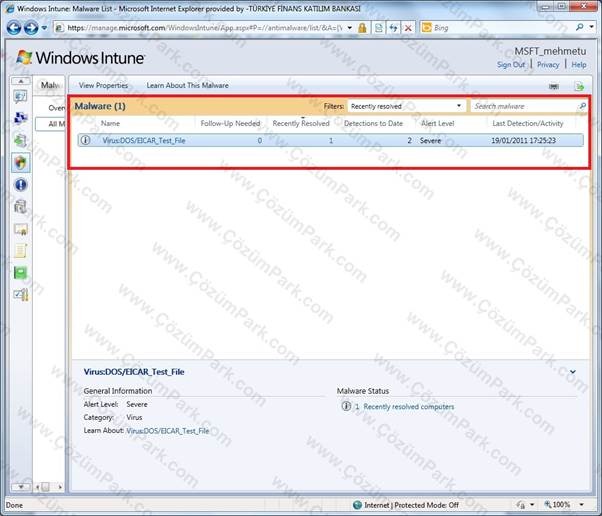
Task: Open the Bing search provider dropdown arrow
Action: (x=592, y=27)
